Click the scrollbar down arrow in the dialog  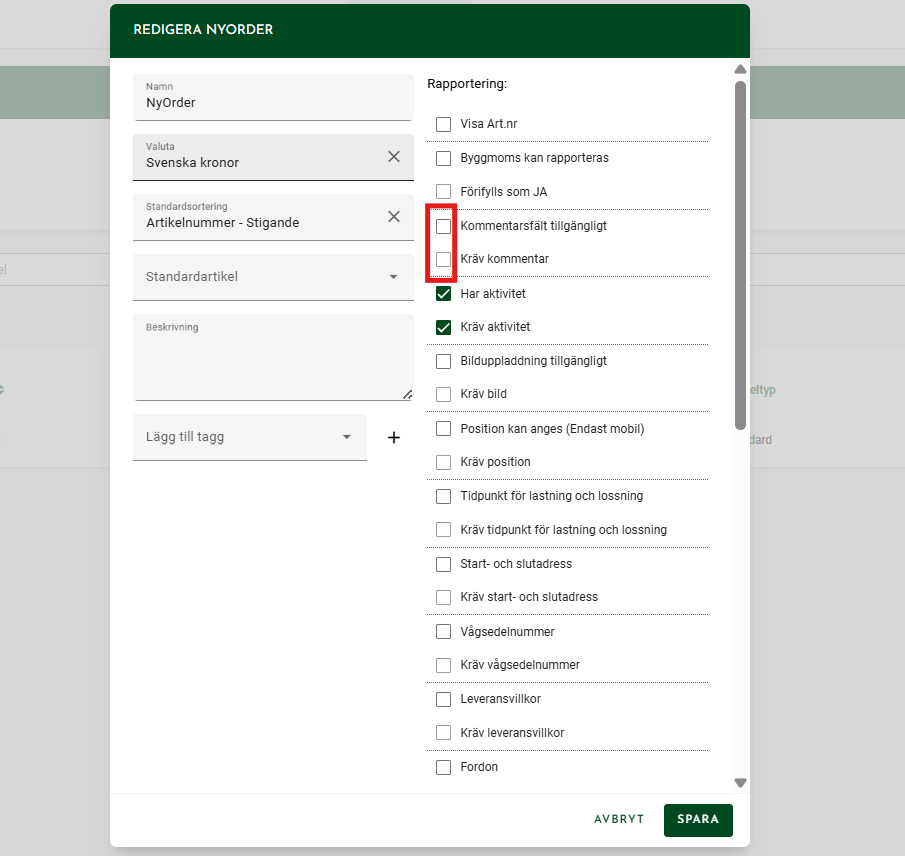coord(740,783)
